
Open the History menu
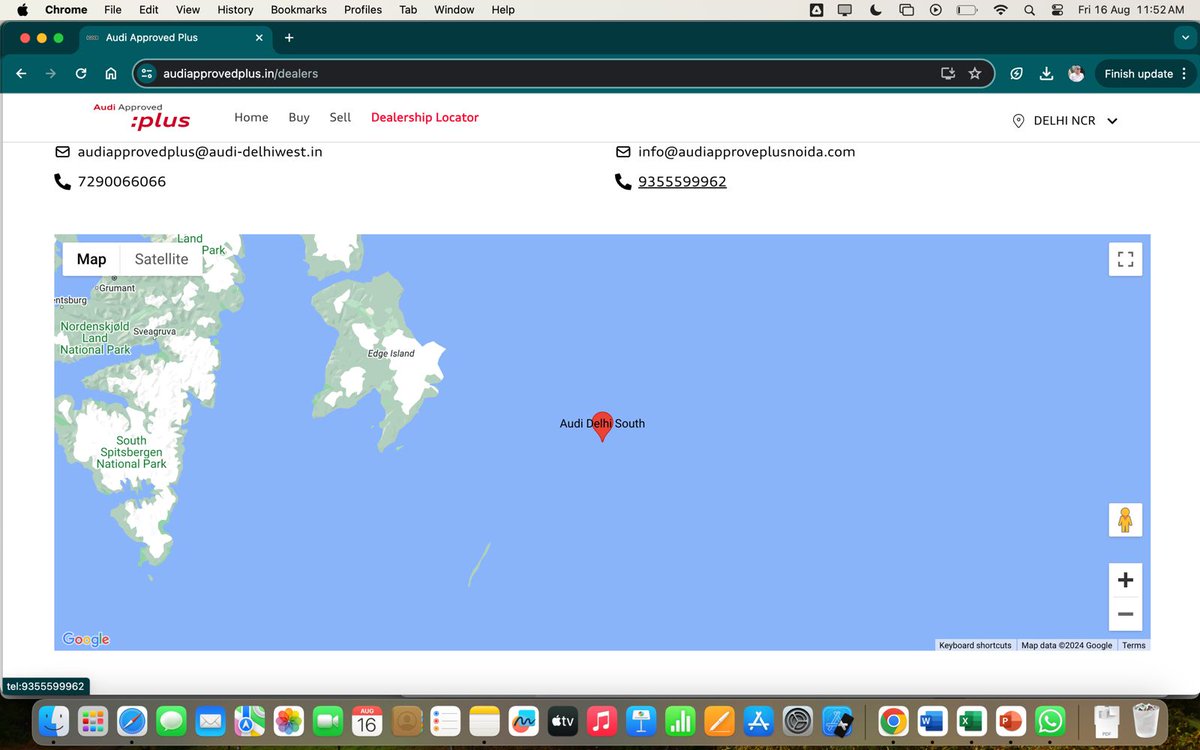(x=235, y=10)
